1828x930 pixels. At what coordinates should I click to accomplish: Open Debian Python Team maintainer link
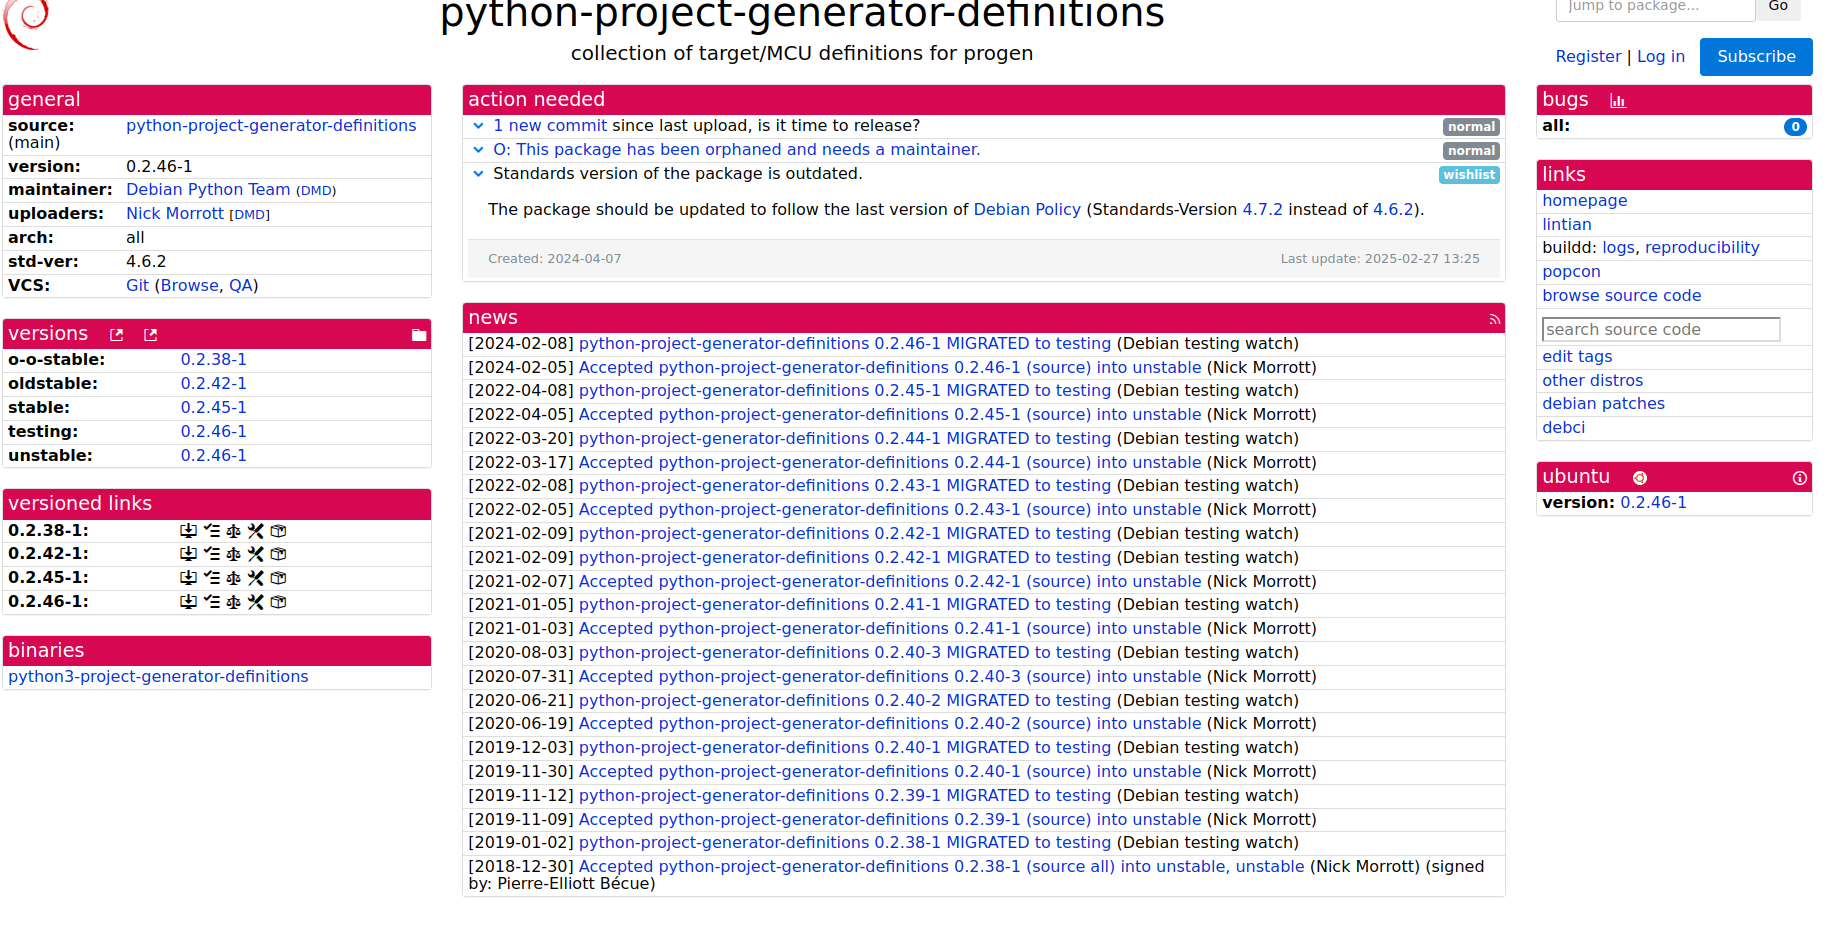pyautogui.click(x=208, y=190)
